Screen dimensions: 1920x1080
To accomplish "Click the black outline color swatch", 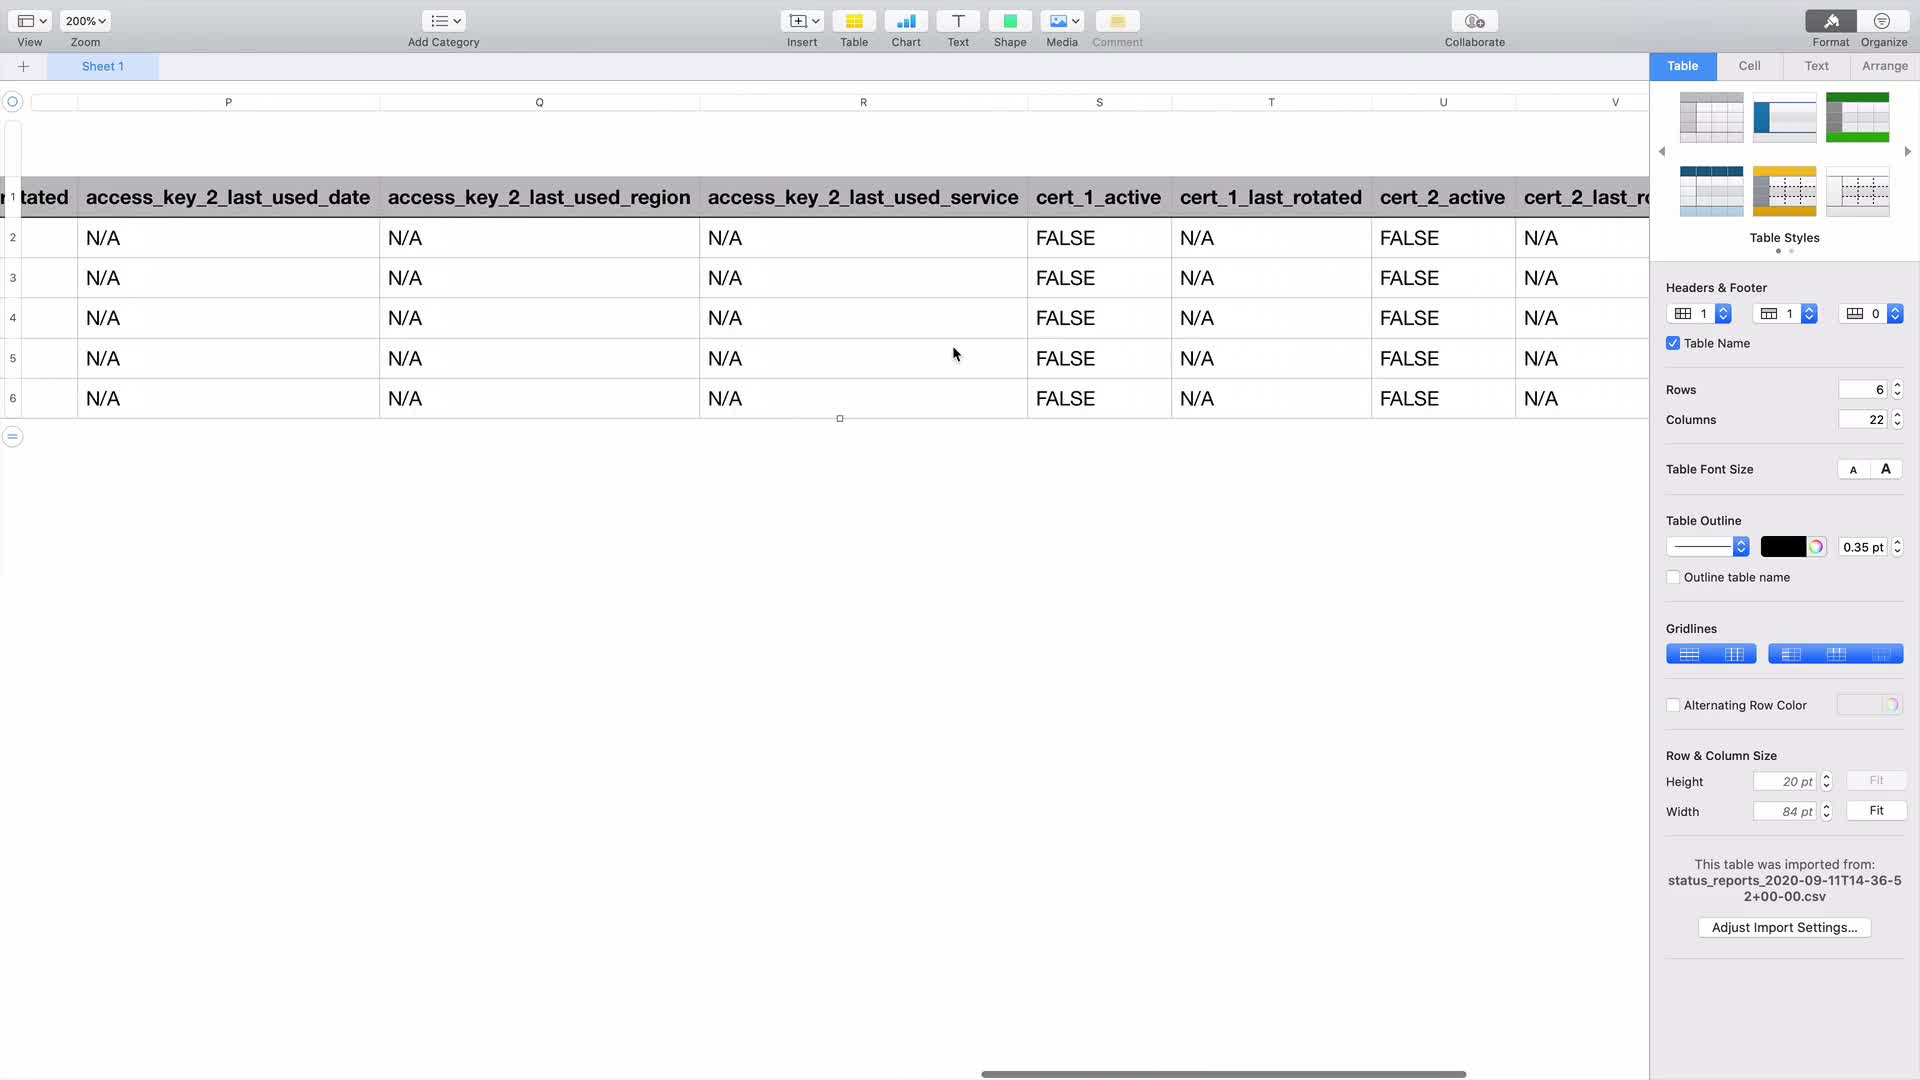I will point(1783,547).
